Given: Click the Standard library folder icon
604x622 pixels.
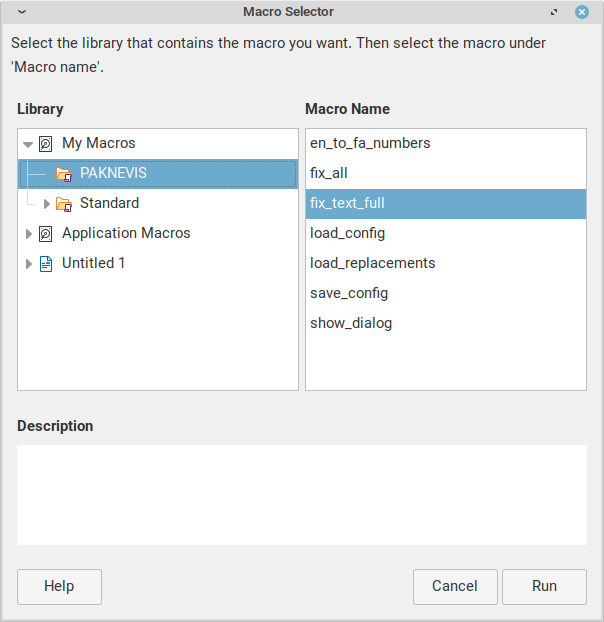Looking at the screenshot, I should 64,203.
